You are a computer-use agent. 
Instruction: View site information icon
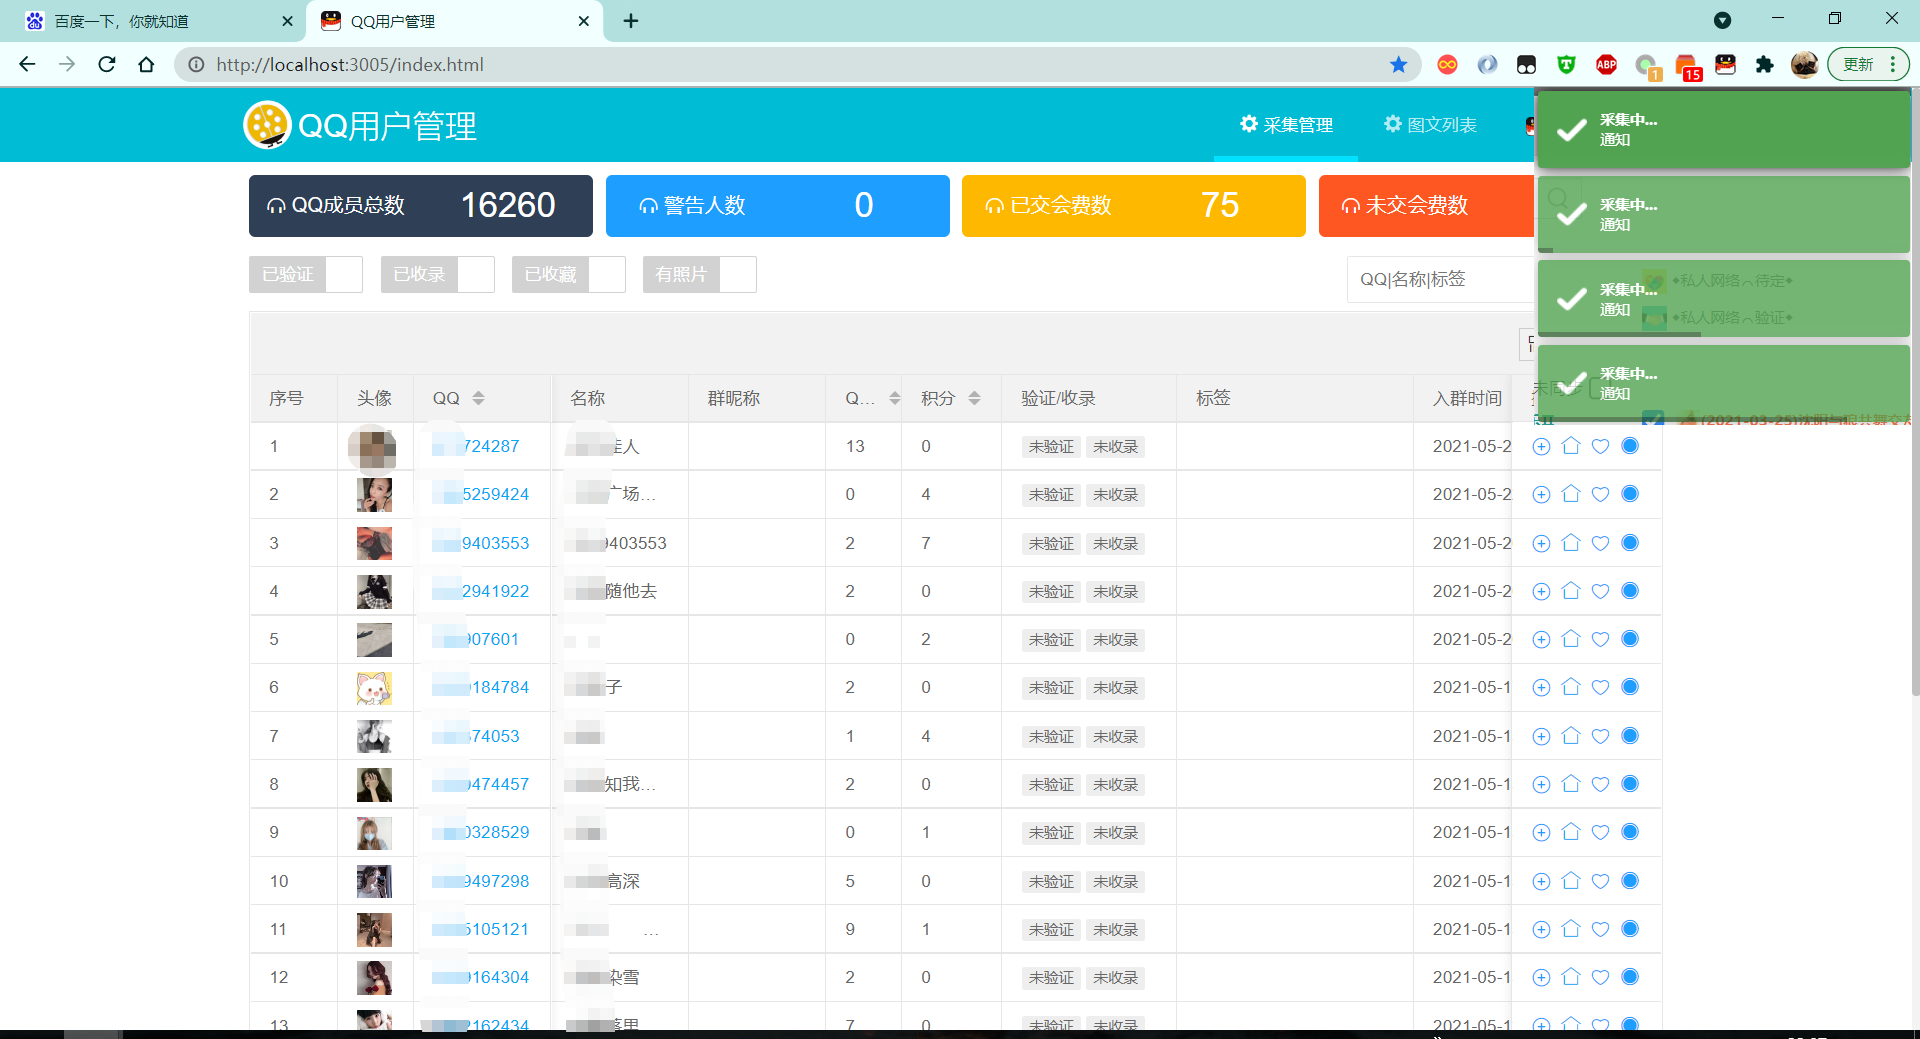tap(196, 65)
